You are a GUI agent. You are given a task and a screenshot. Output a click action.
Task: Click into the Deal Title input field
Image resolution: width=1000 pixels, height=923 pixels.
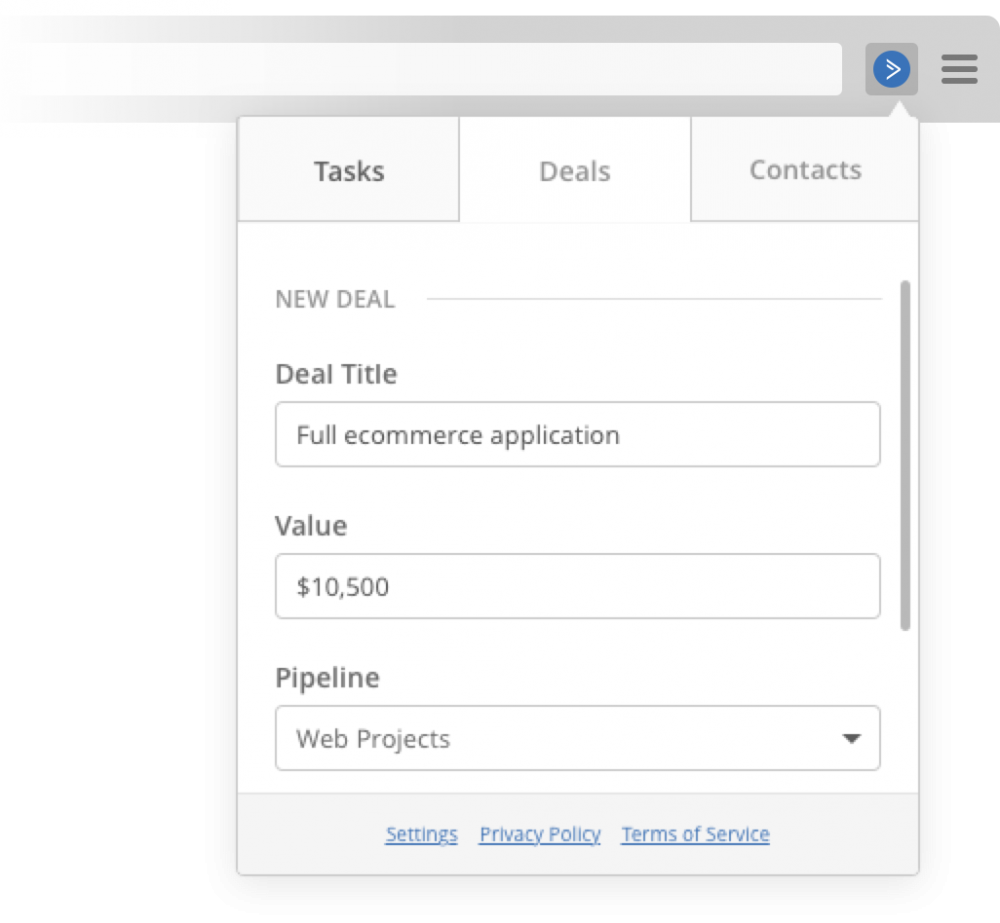pyautogui.click(x=577, y=435)
